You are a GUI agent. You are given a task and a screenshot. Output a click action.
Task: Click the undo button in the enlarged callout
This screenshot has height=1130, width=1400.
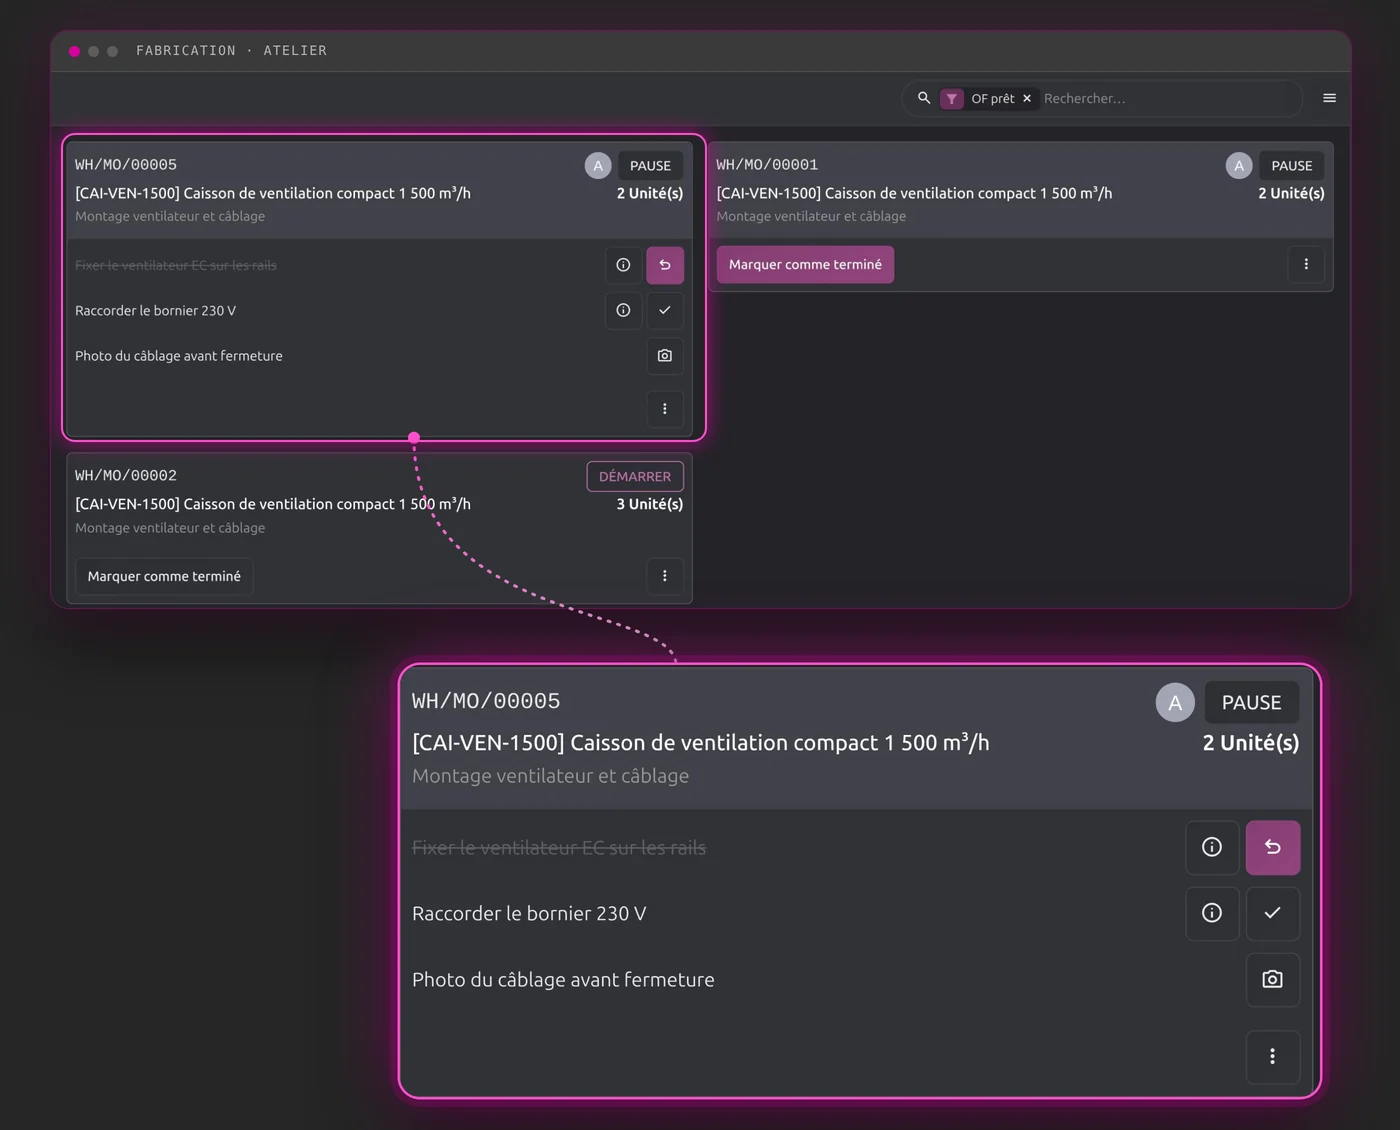pos(1273,847)
